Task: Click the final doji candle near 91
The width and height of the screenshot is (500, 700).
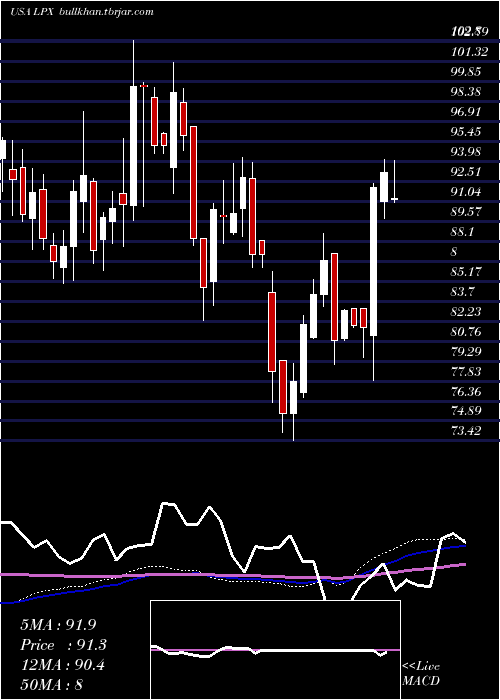Action: pos(394,200)
